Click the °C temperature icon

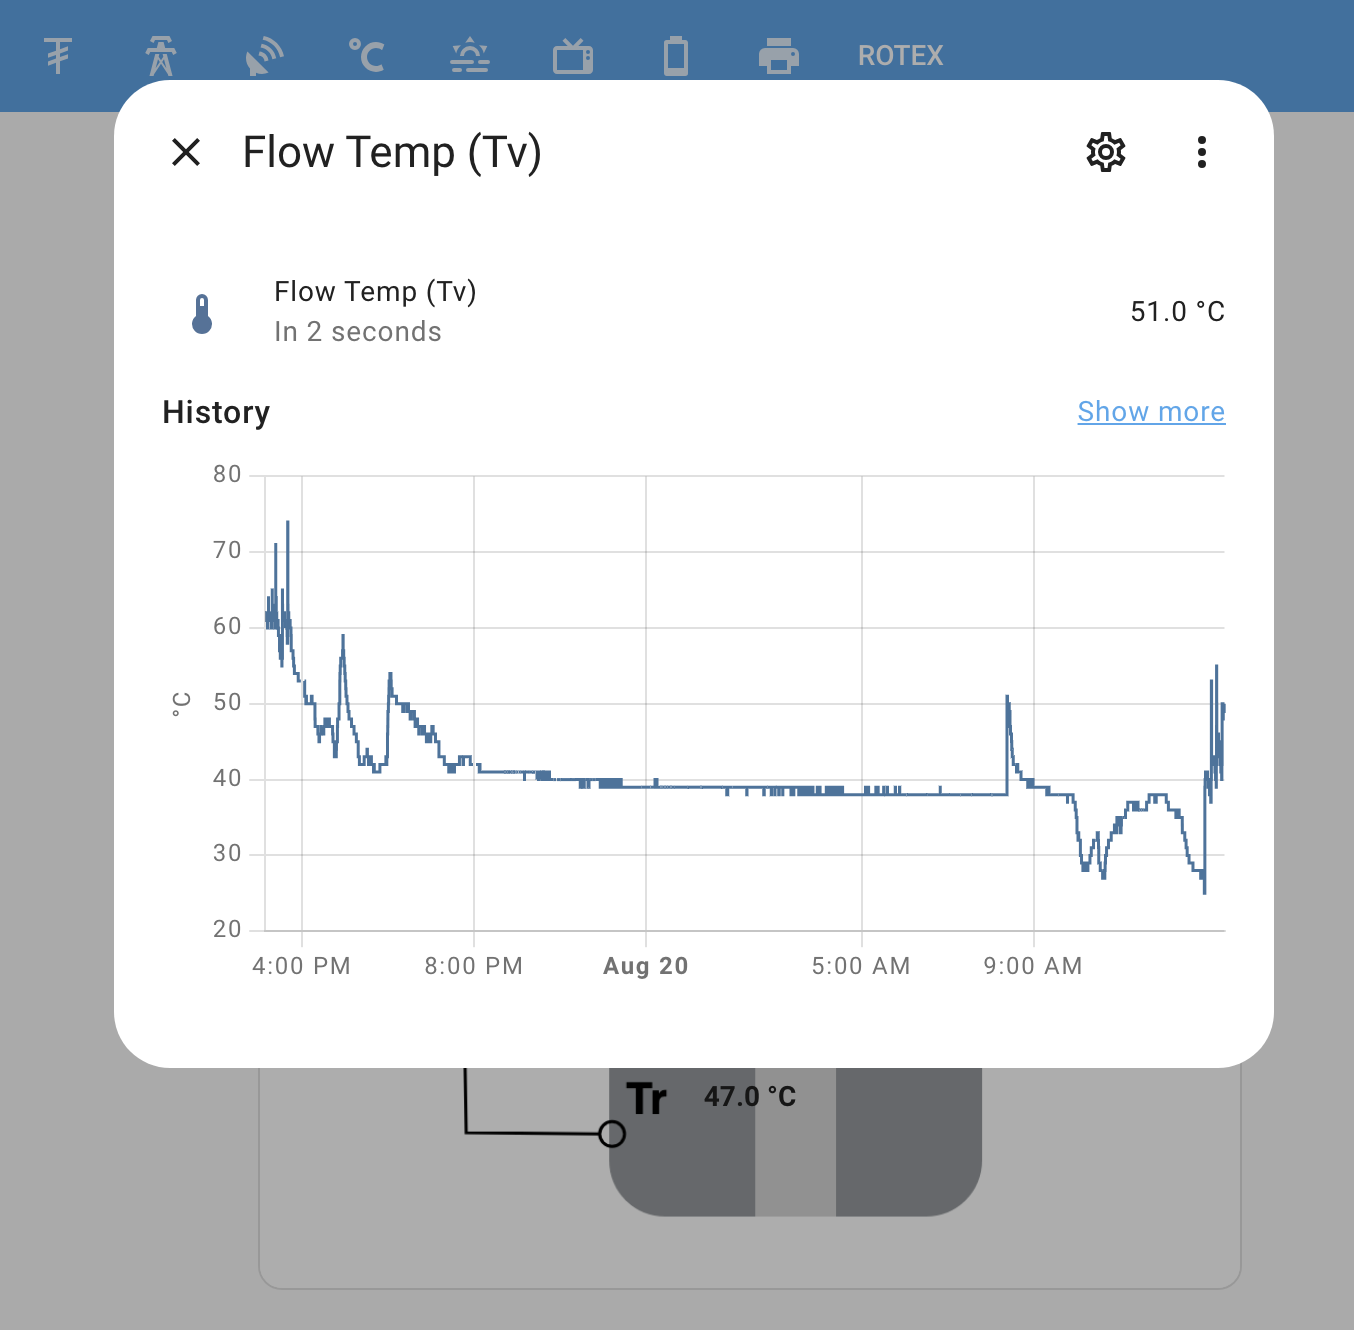click(x=366, y=55)
